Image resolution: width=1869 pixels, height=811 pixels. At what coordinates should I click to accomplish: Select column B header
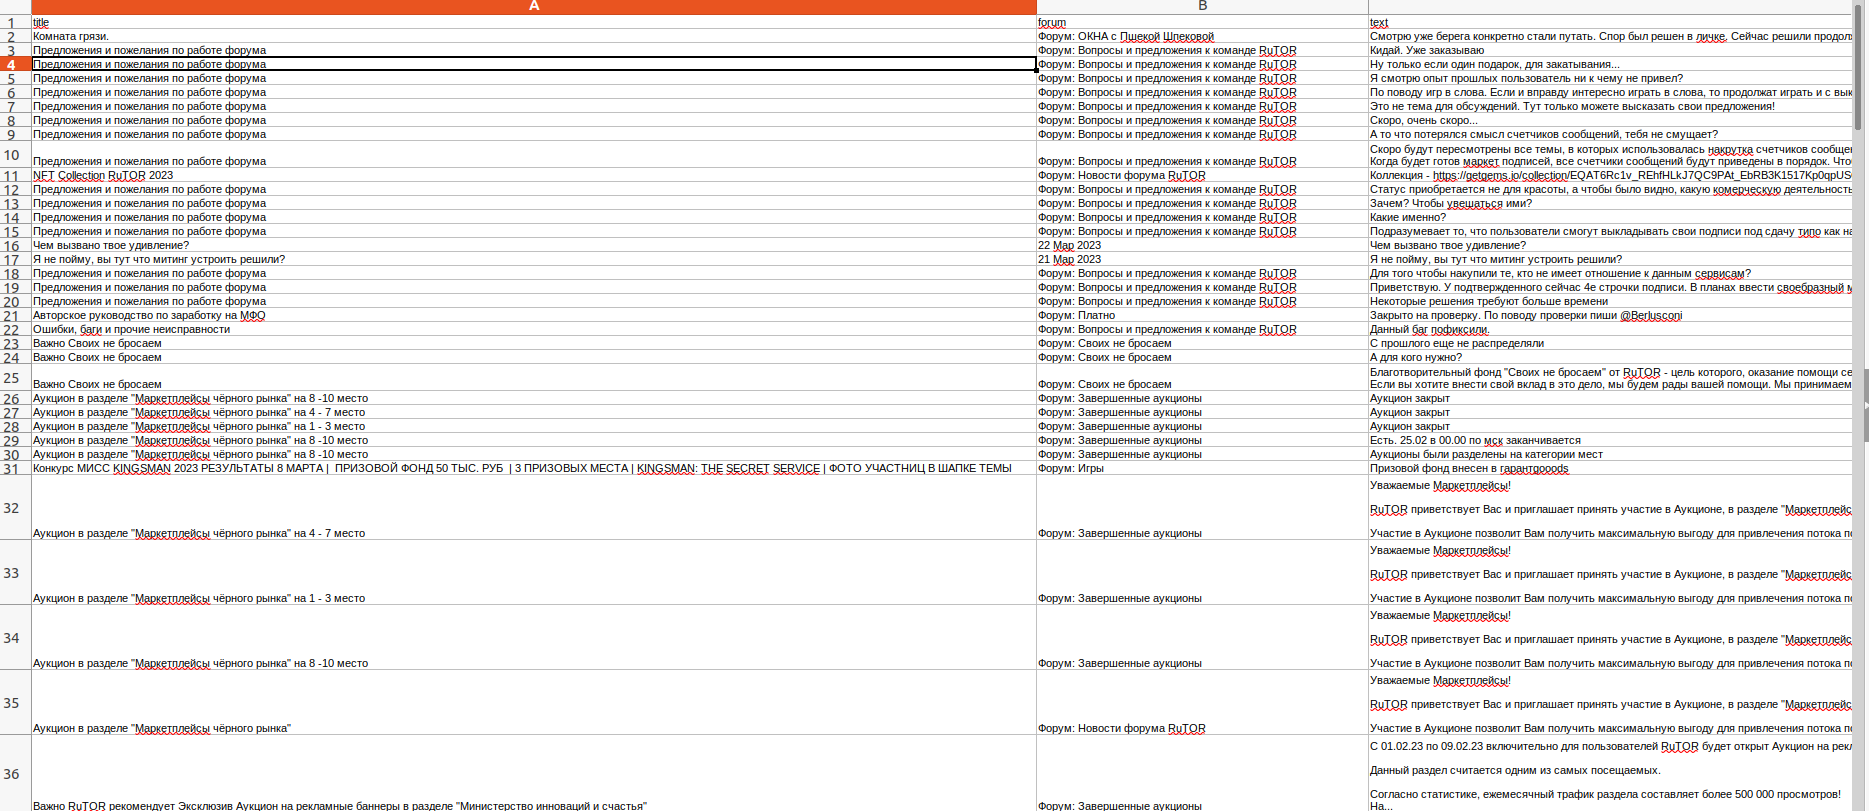coord(1202,6)
